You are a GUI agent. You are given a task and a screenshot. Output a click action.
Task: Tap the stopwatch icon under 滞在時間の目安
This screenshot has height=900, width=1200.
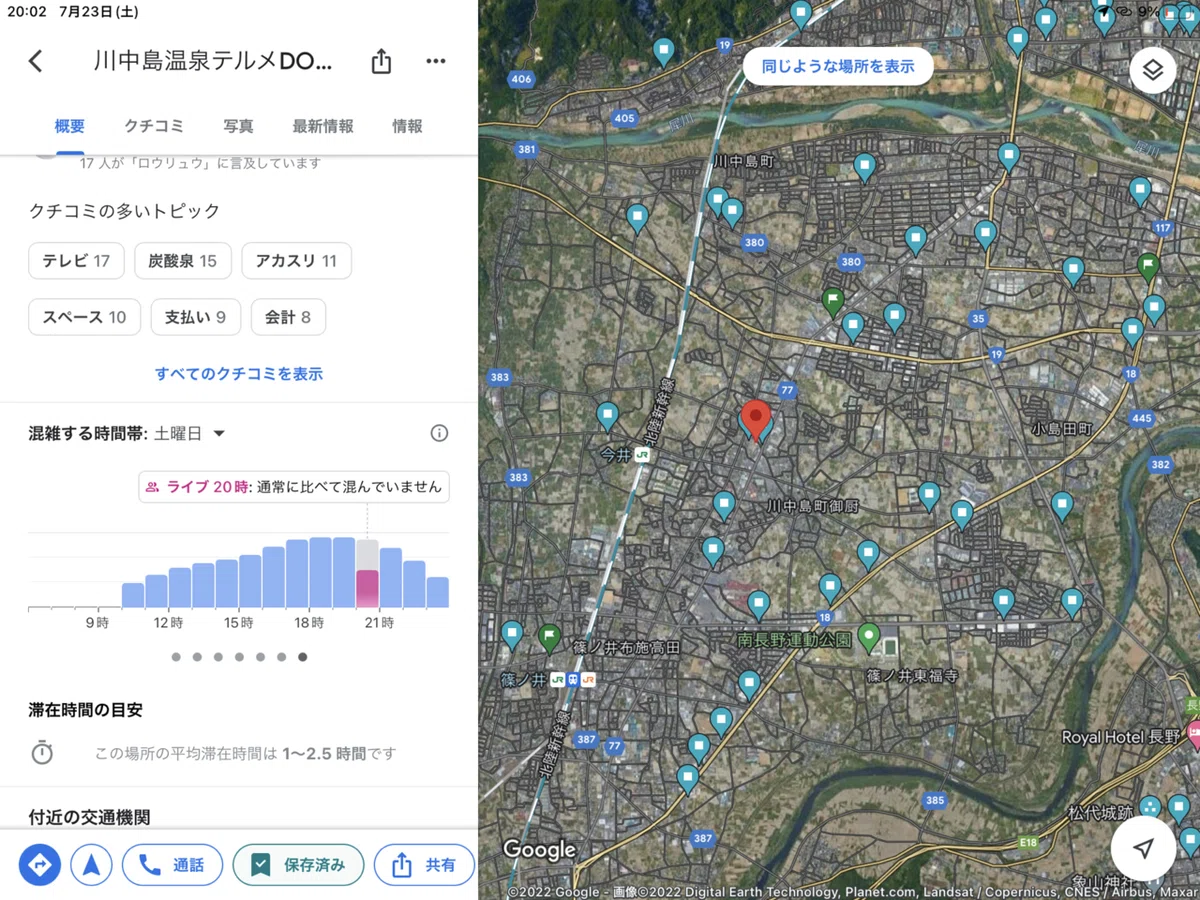coord(42,753)
